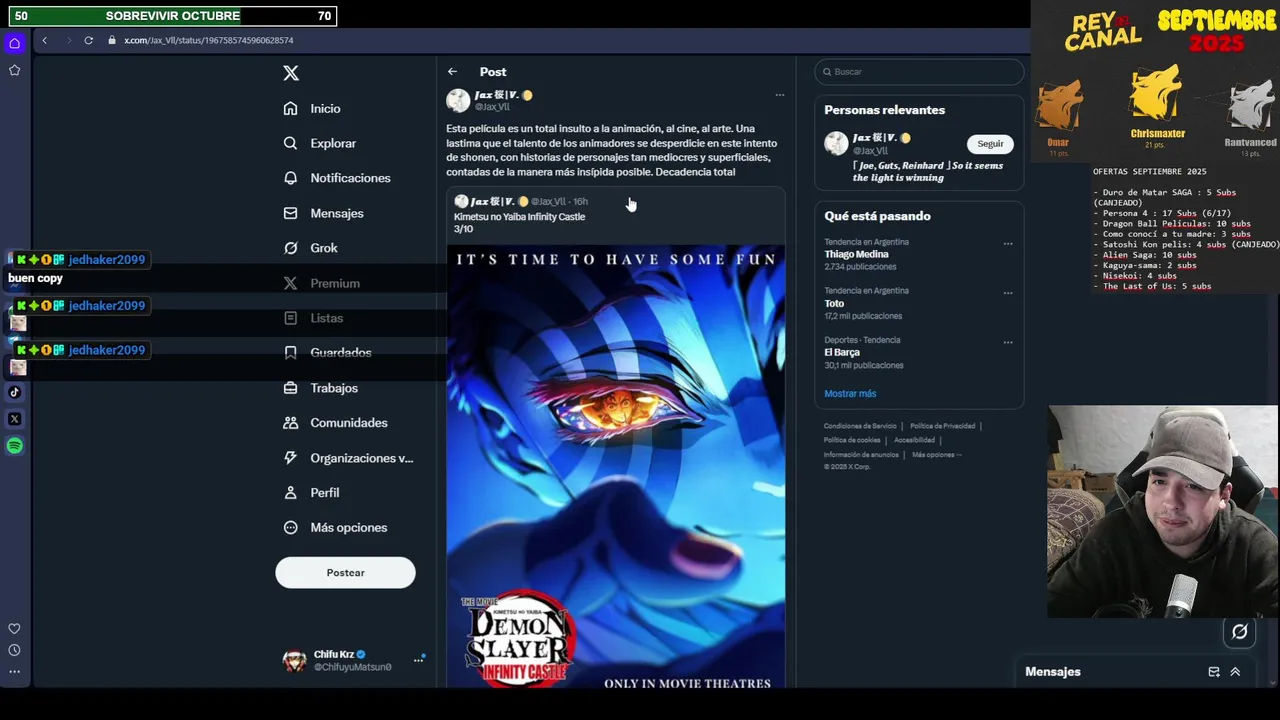Open Premium in the sidebar
The image size is (1280, 720).
(321, 283)
